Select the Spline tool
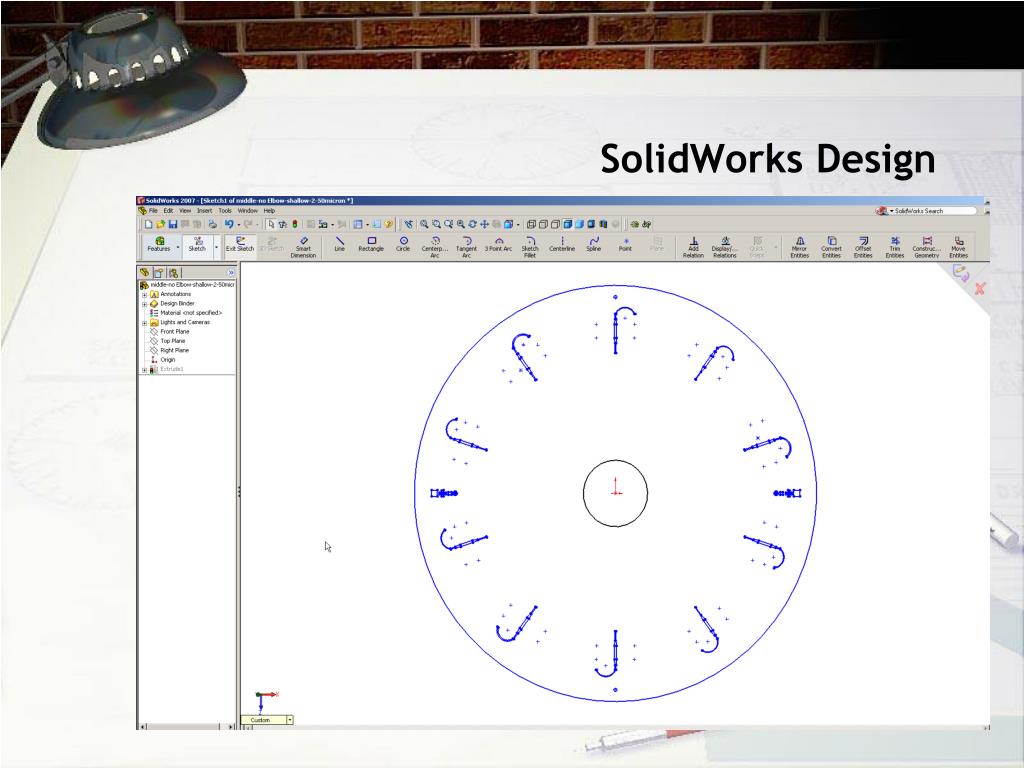 pos(593,244)
